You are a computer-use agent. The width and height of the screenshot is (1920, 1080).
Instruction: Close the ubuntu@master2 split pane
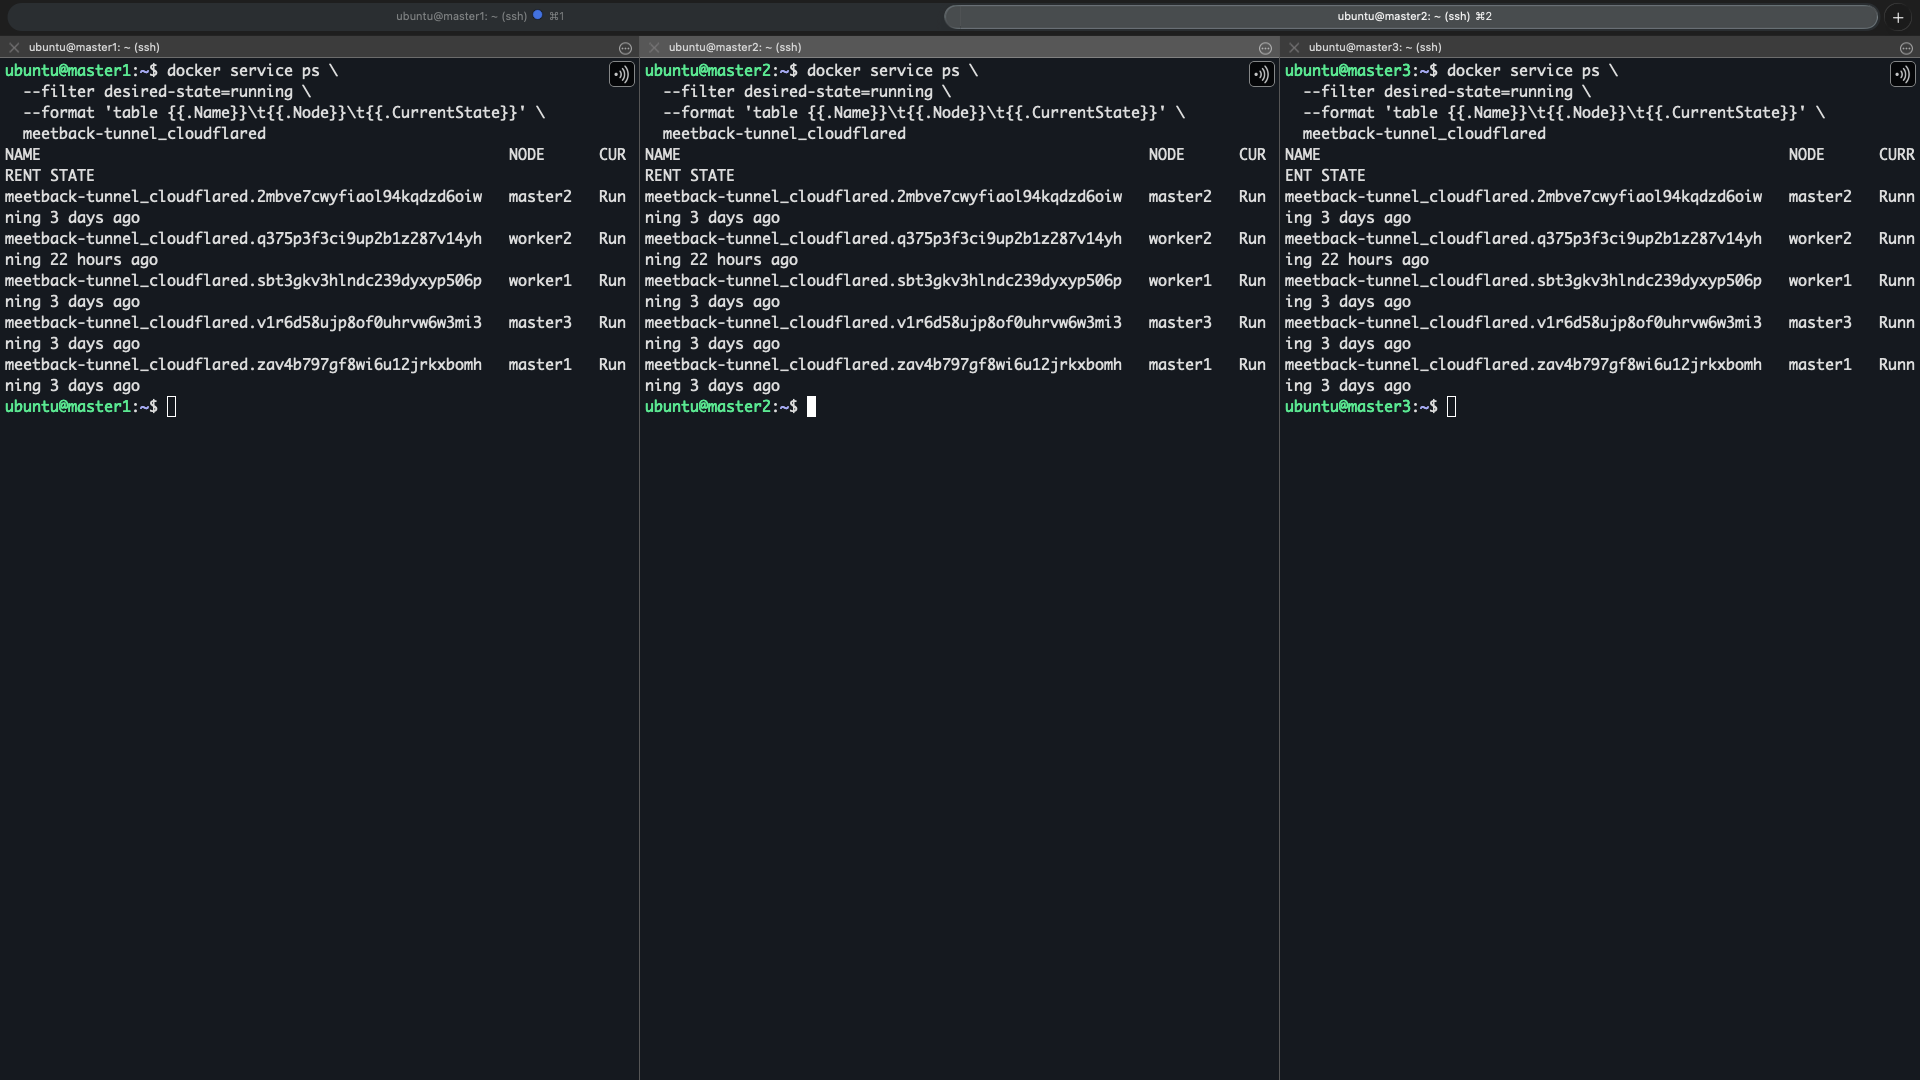point(654,48)
